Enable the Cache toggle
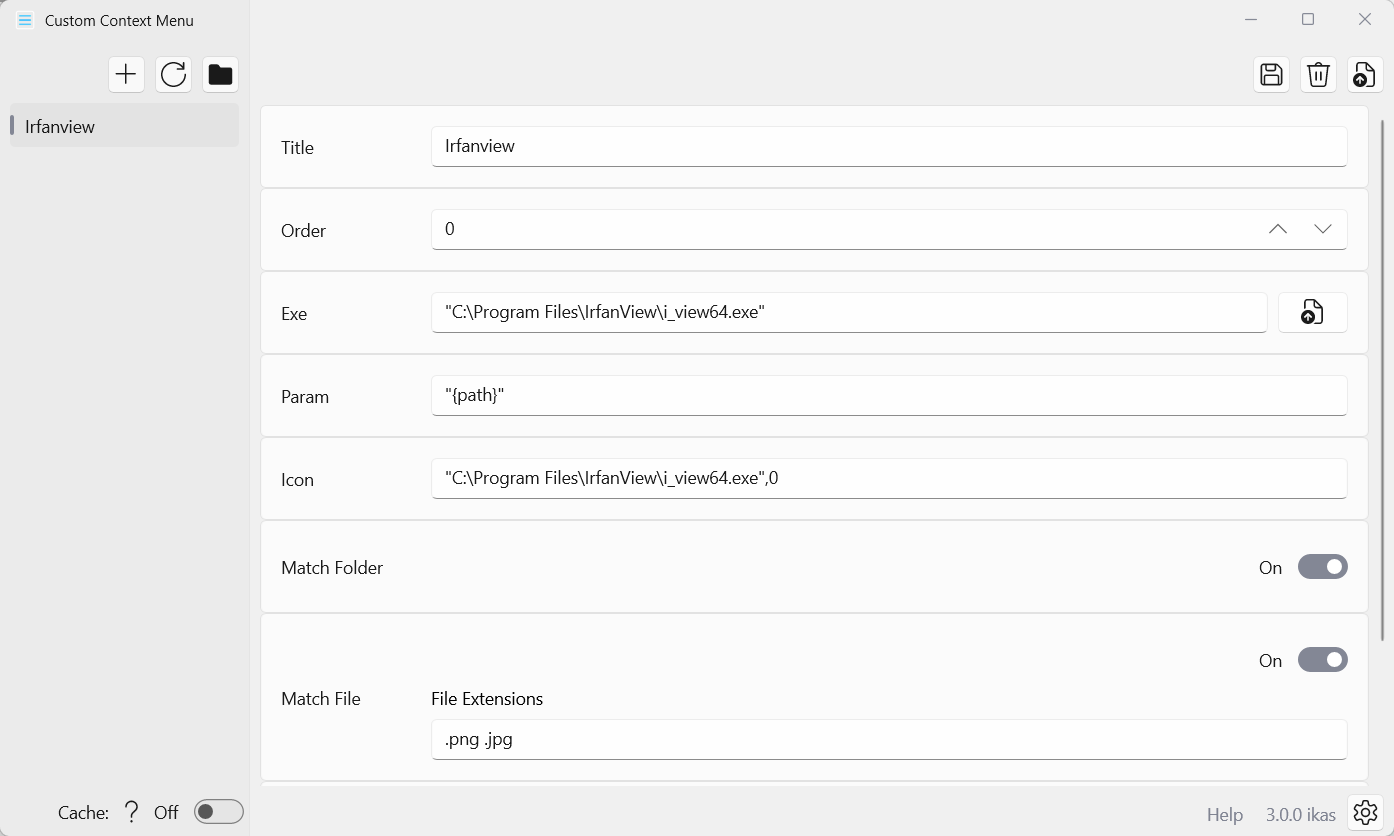 (x=219, y=812)
